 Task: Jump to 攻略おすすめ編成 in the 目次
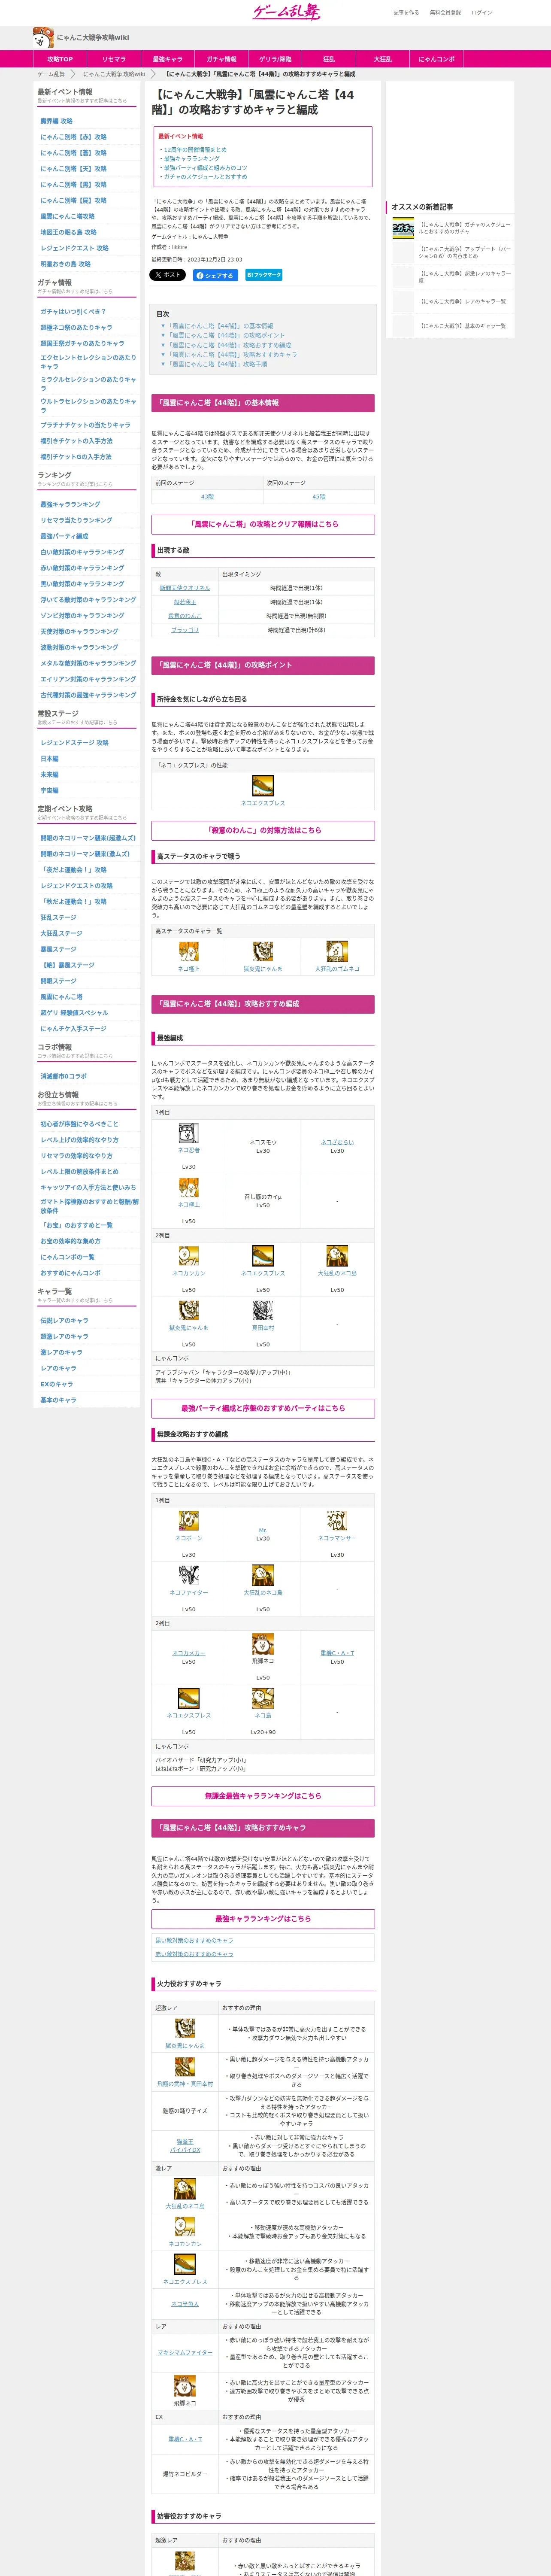(230, 345)
